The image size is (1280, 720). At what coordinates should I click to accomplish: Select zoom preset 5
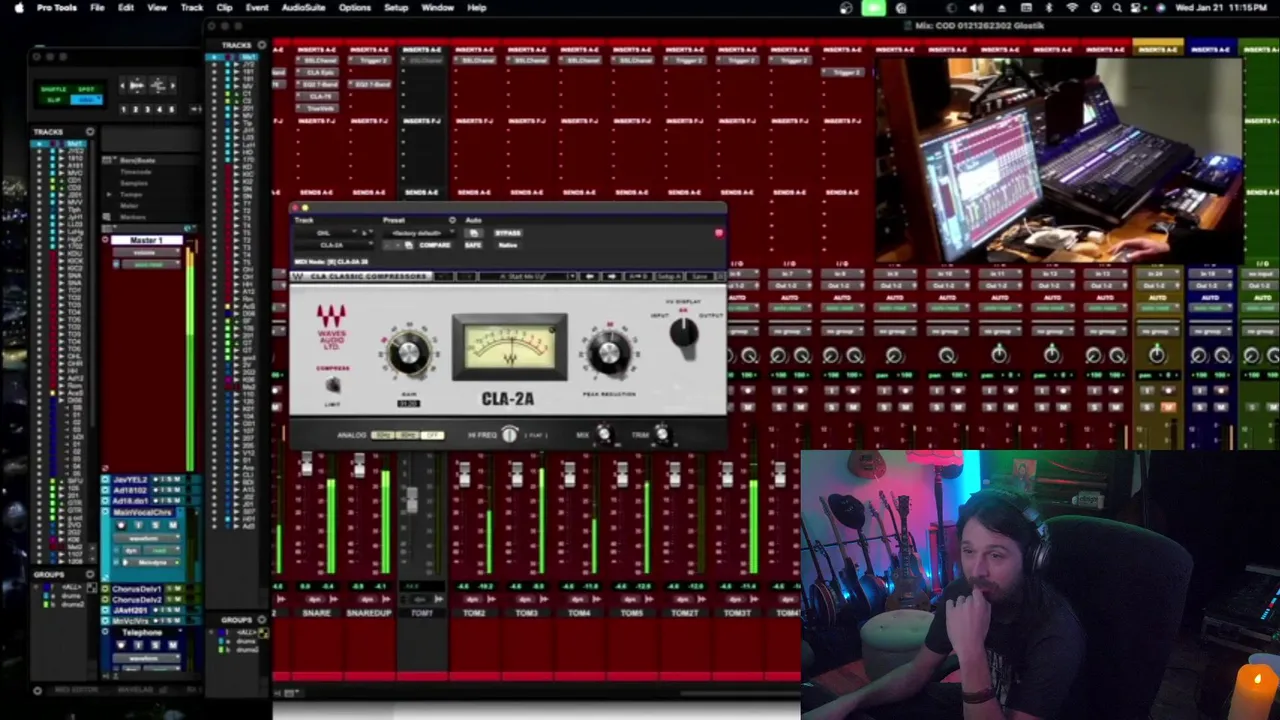coord(171,109)
